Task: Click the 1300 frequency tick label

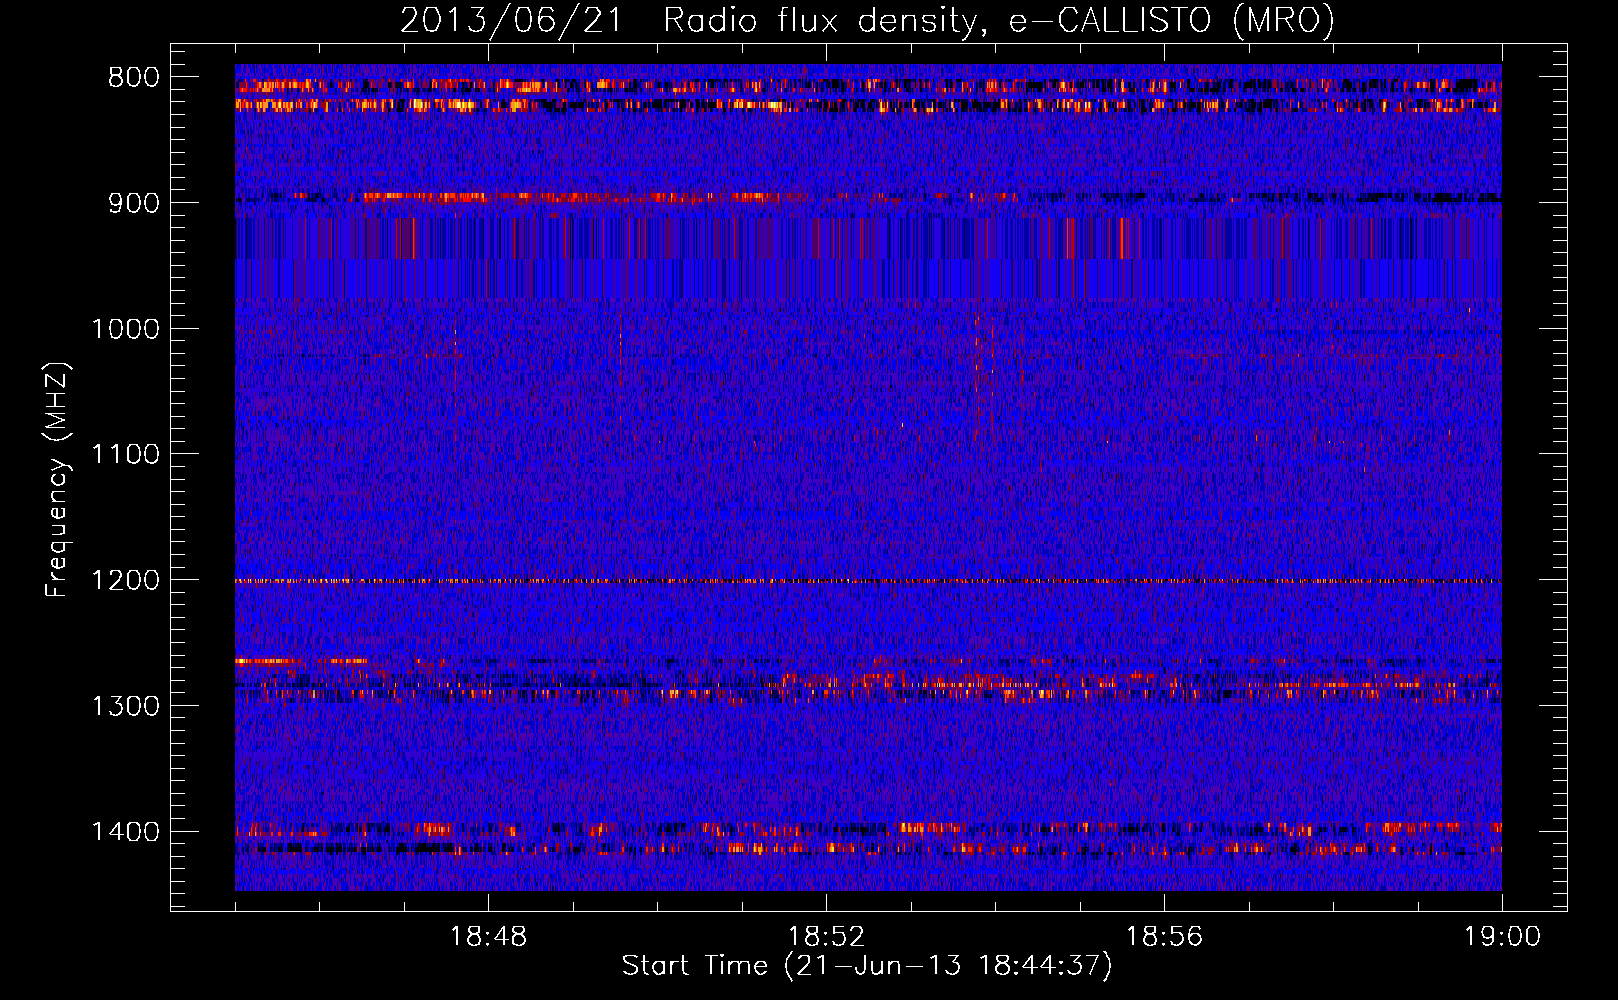Action: (125, 706)
